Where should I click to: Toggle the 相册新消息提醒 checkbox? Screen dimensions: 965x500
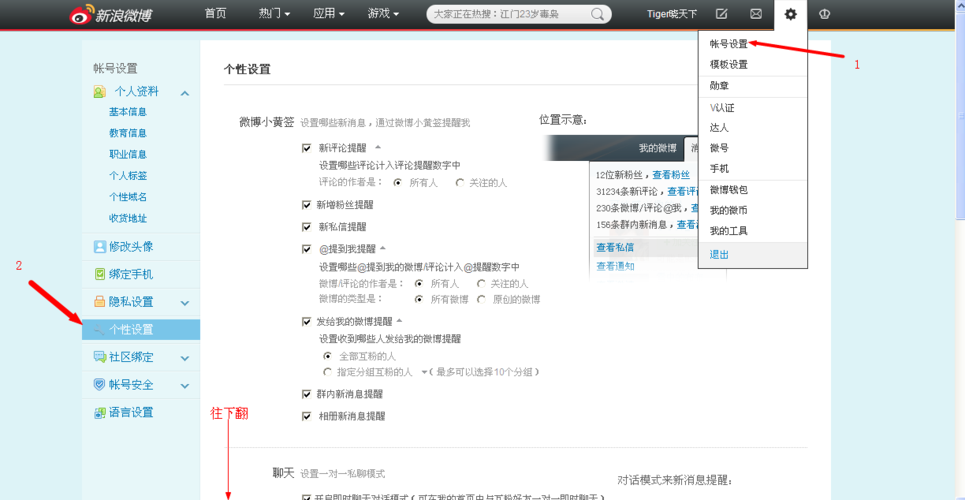(x=306, y=416)
